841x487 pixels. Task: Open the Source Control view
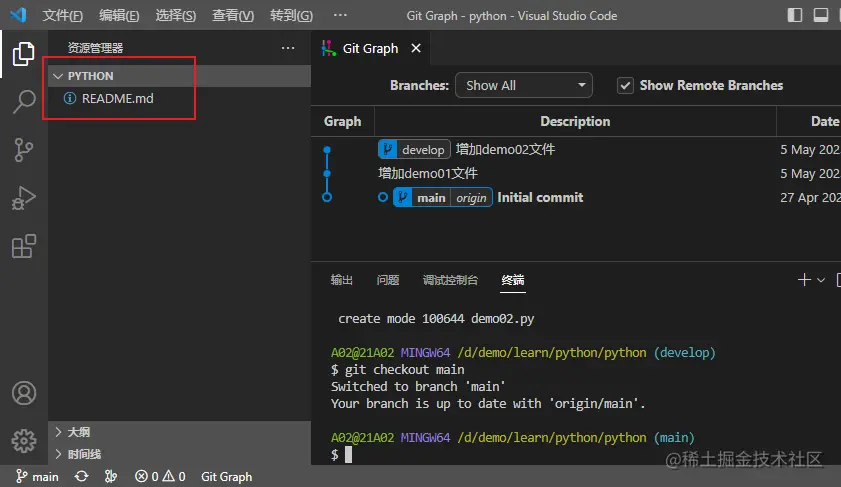point(24,150)
